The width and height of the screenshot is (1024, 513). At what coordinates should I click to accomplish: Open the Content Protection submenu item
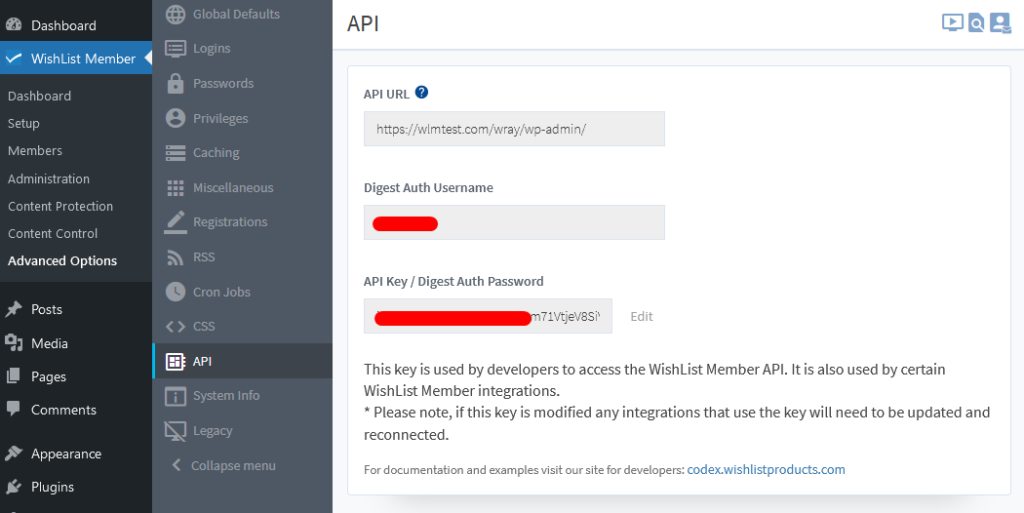pyautogui.click(x=60, y=206)
